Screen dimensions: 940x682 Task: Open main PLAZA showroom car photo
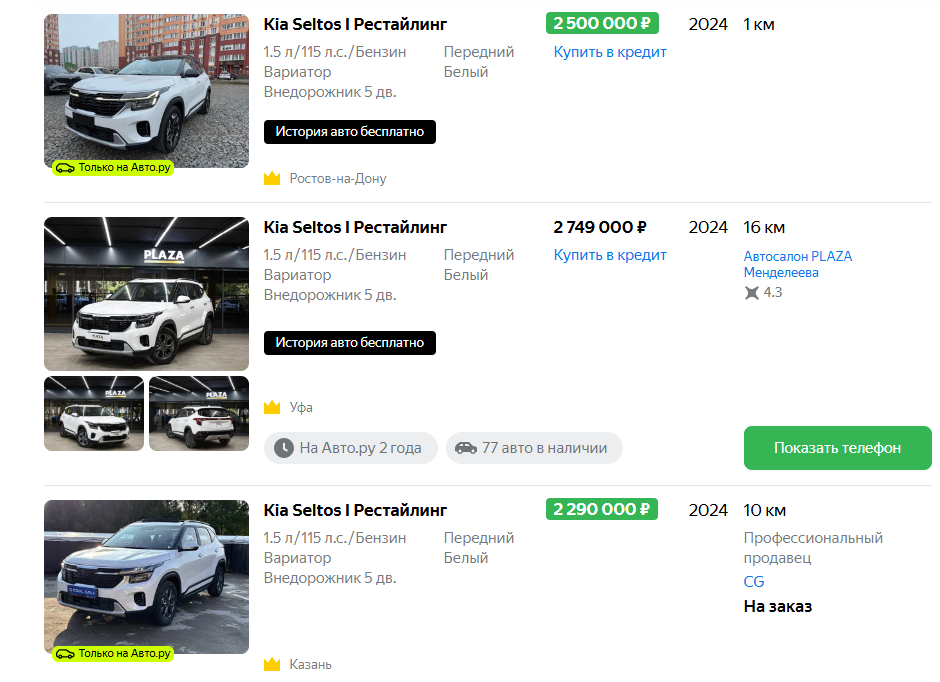(146, 294)
